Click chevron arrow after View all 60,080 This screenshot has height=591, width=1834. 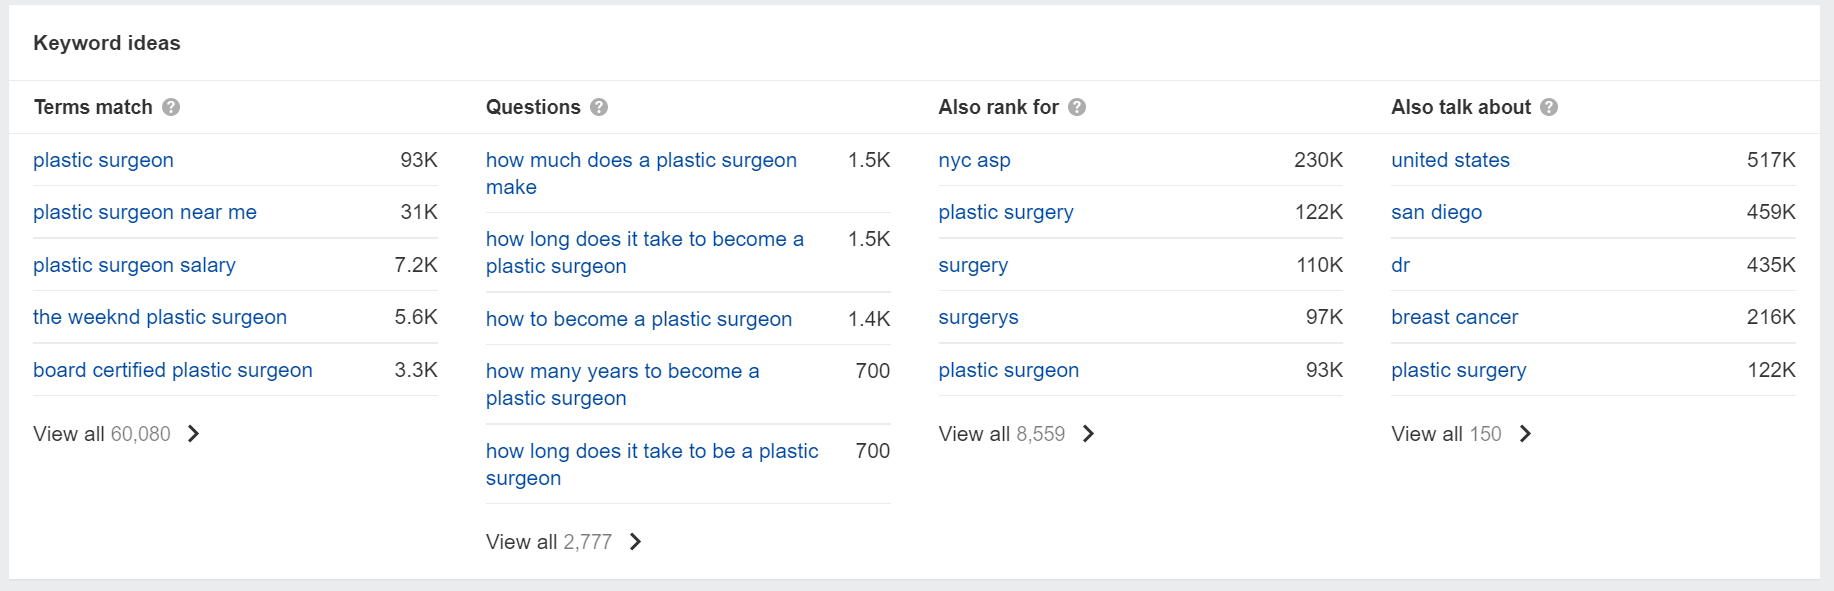coord(194,434)
